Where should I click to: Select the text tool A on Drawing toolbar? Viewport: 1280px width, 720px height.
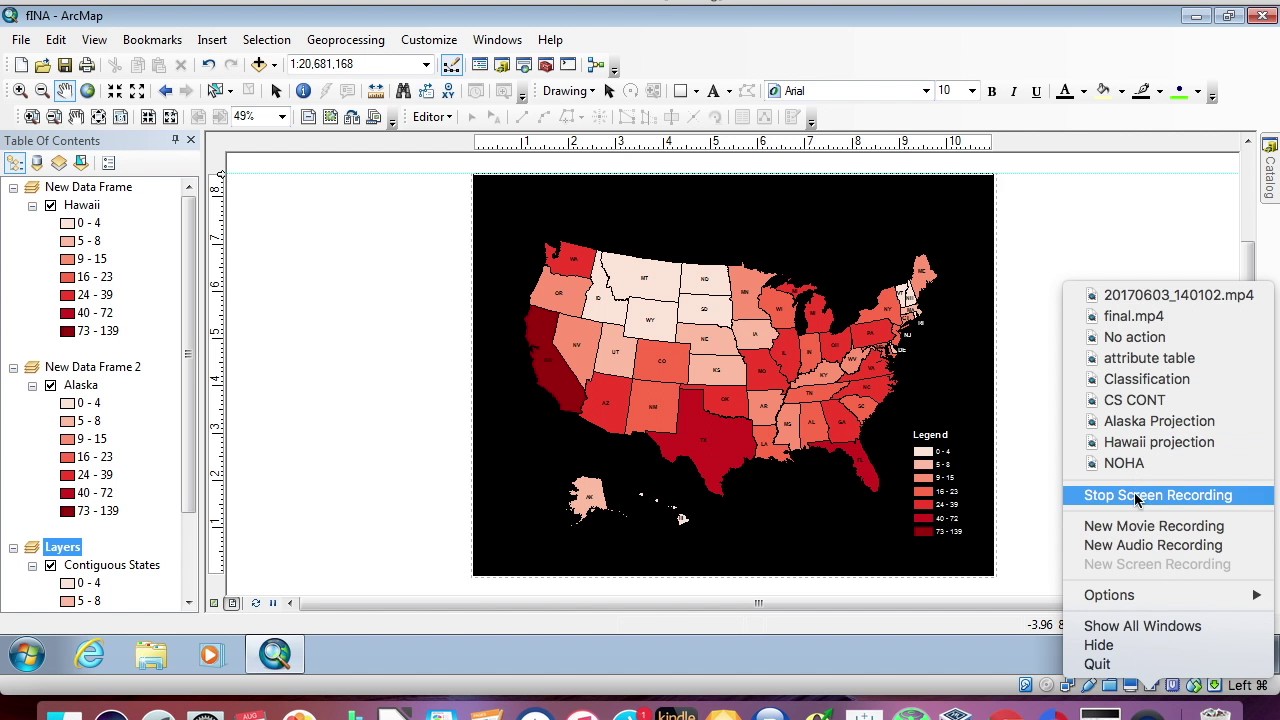coord(713,91)
